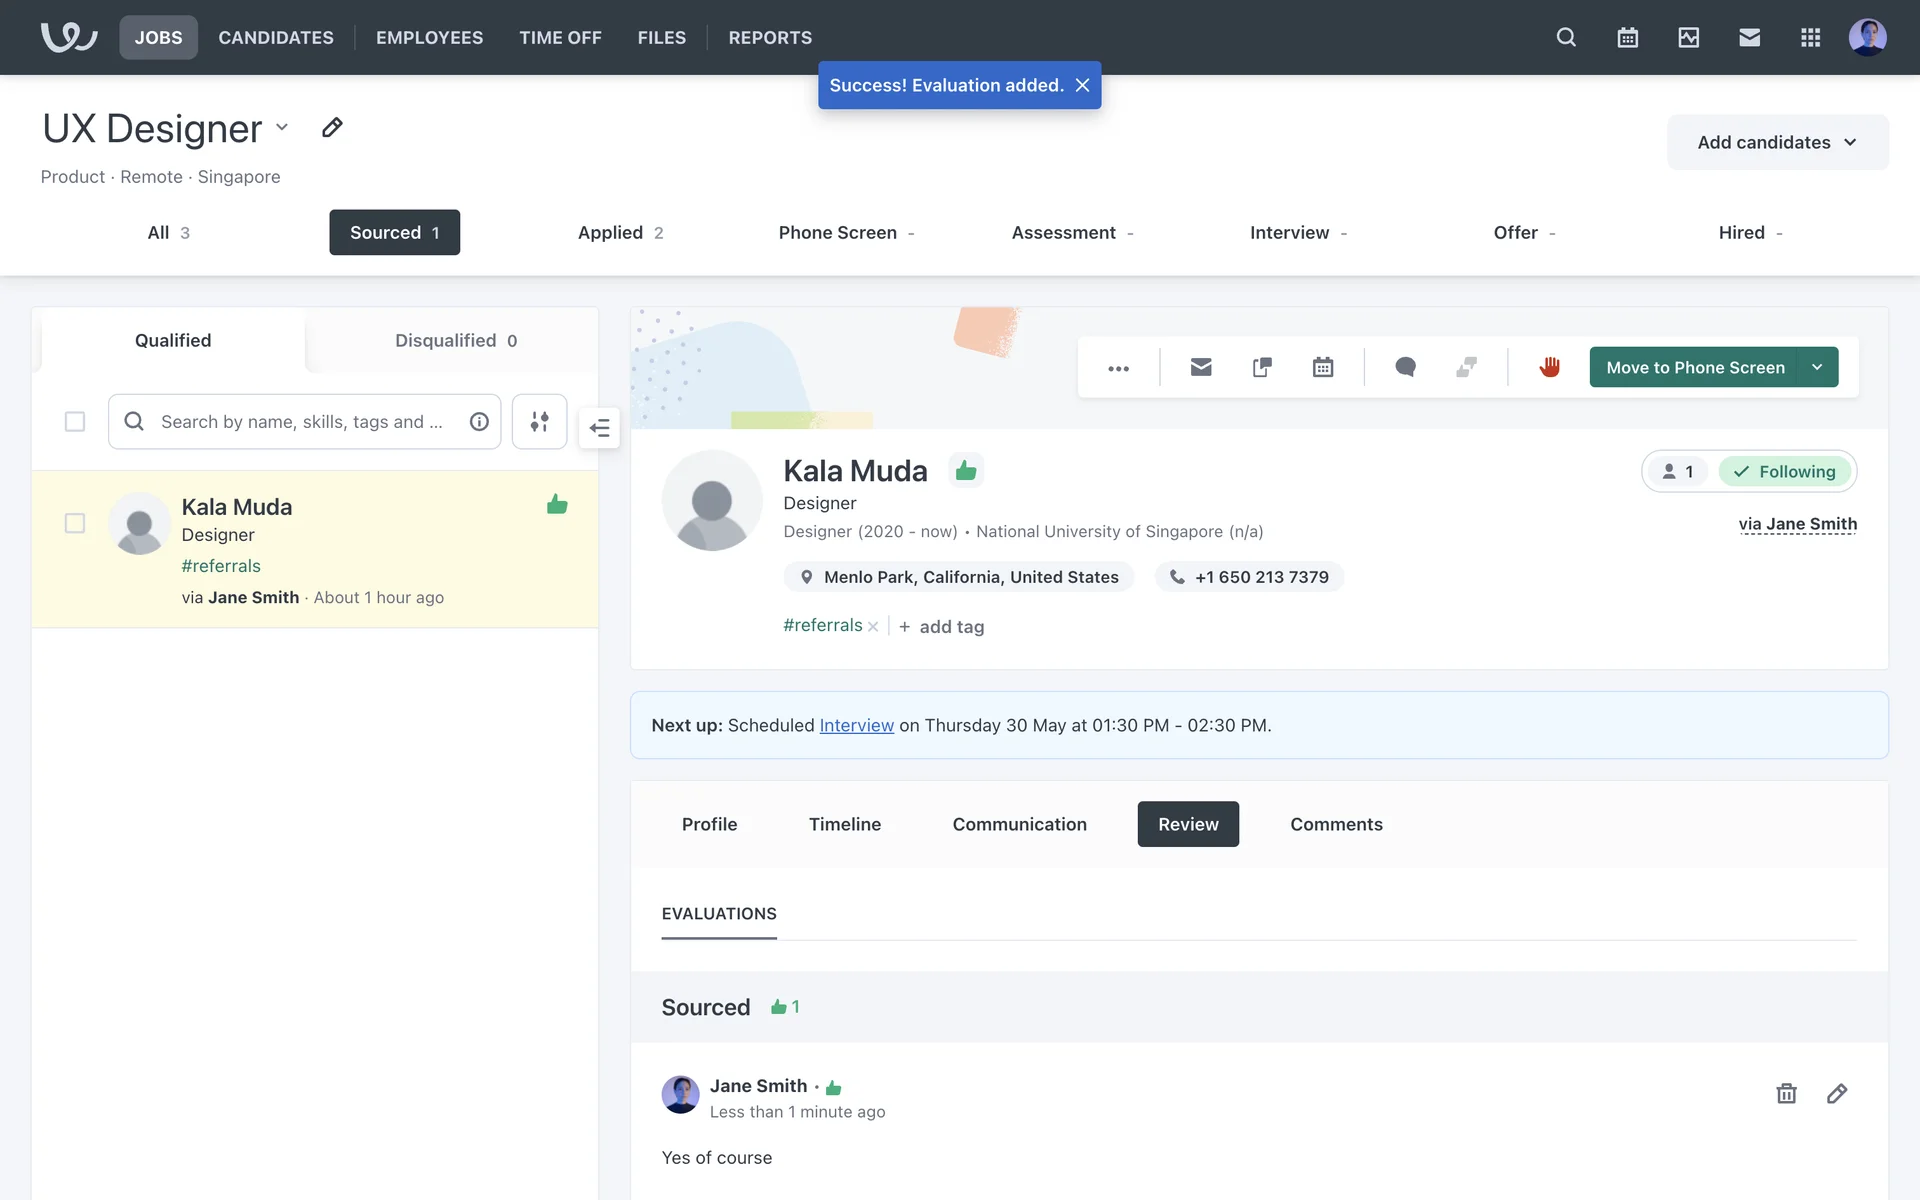Tick the select-all candidates checkbox
The image size is (1920, 1200).
coord(75,421)
